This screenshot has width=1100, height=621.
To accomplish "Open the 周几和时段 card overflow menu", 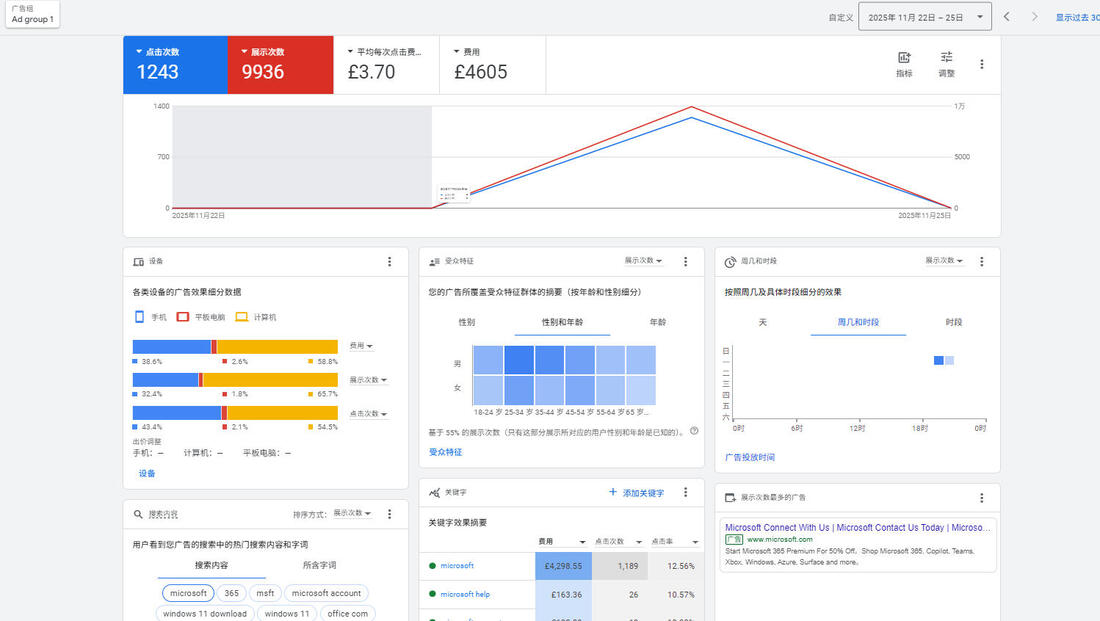I will 981,262.
